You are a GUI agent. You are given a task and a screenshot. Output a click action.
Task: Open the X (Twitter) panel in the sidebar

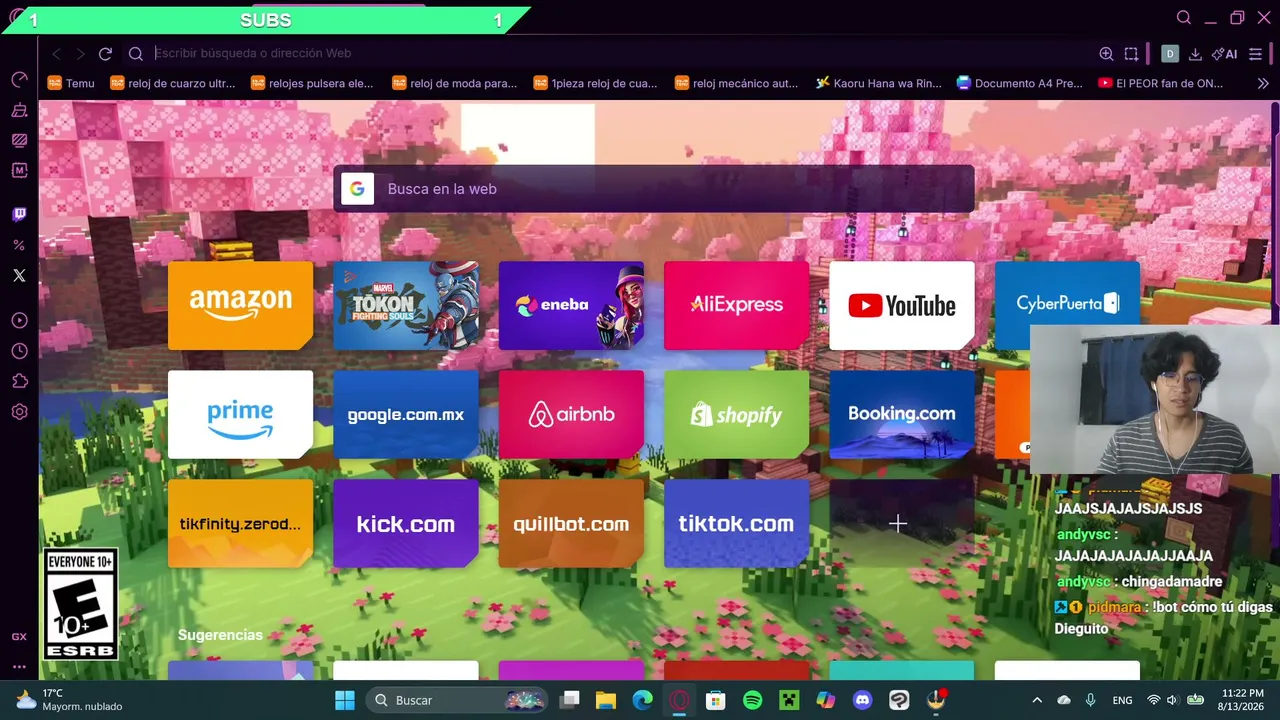[19, 275]
